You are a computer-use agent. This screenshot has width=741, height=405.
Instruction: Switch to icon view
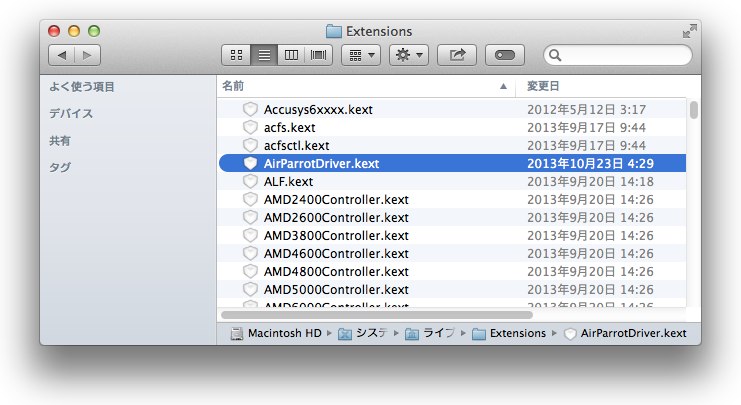click(236, 55)
